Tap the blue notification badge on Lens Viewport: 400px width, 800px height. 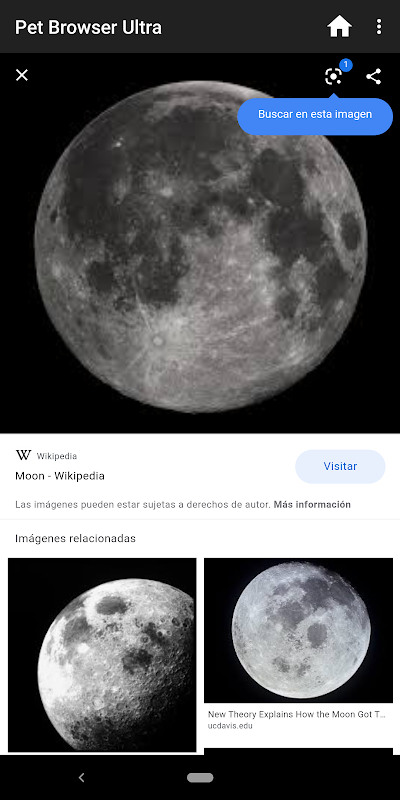click(x=346, y=65)
